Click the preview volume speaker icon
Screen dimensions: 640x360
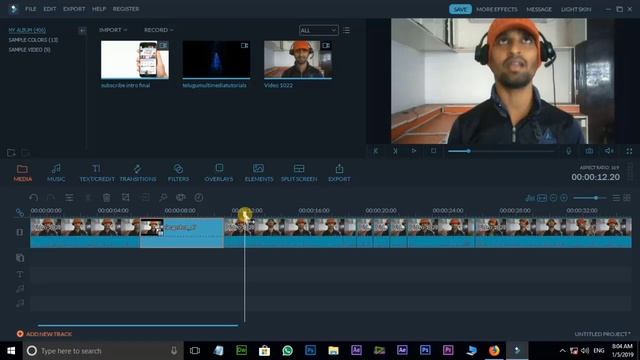[x=609, y=151]
